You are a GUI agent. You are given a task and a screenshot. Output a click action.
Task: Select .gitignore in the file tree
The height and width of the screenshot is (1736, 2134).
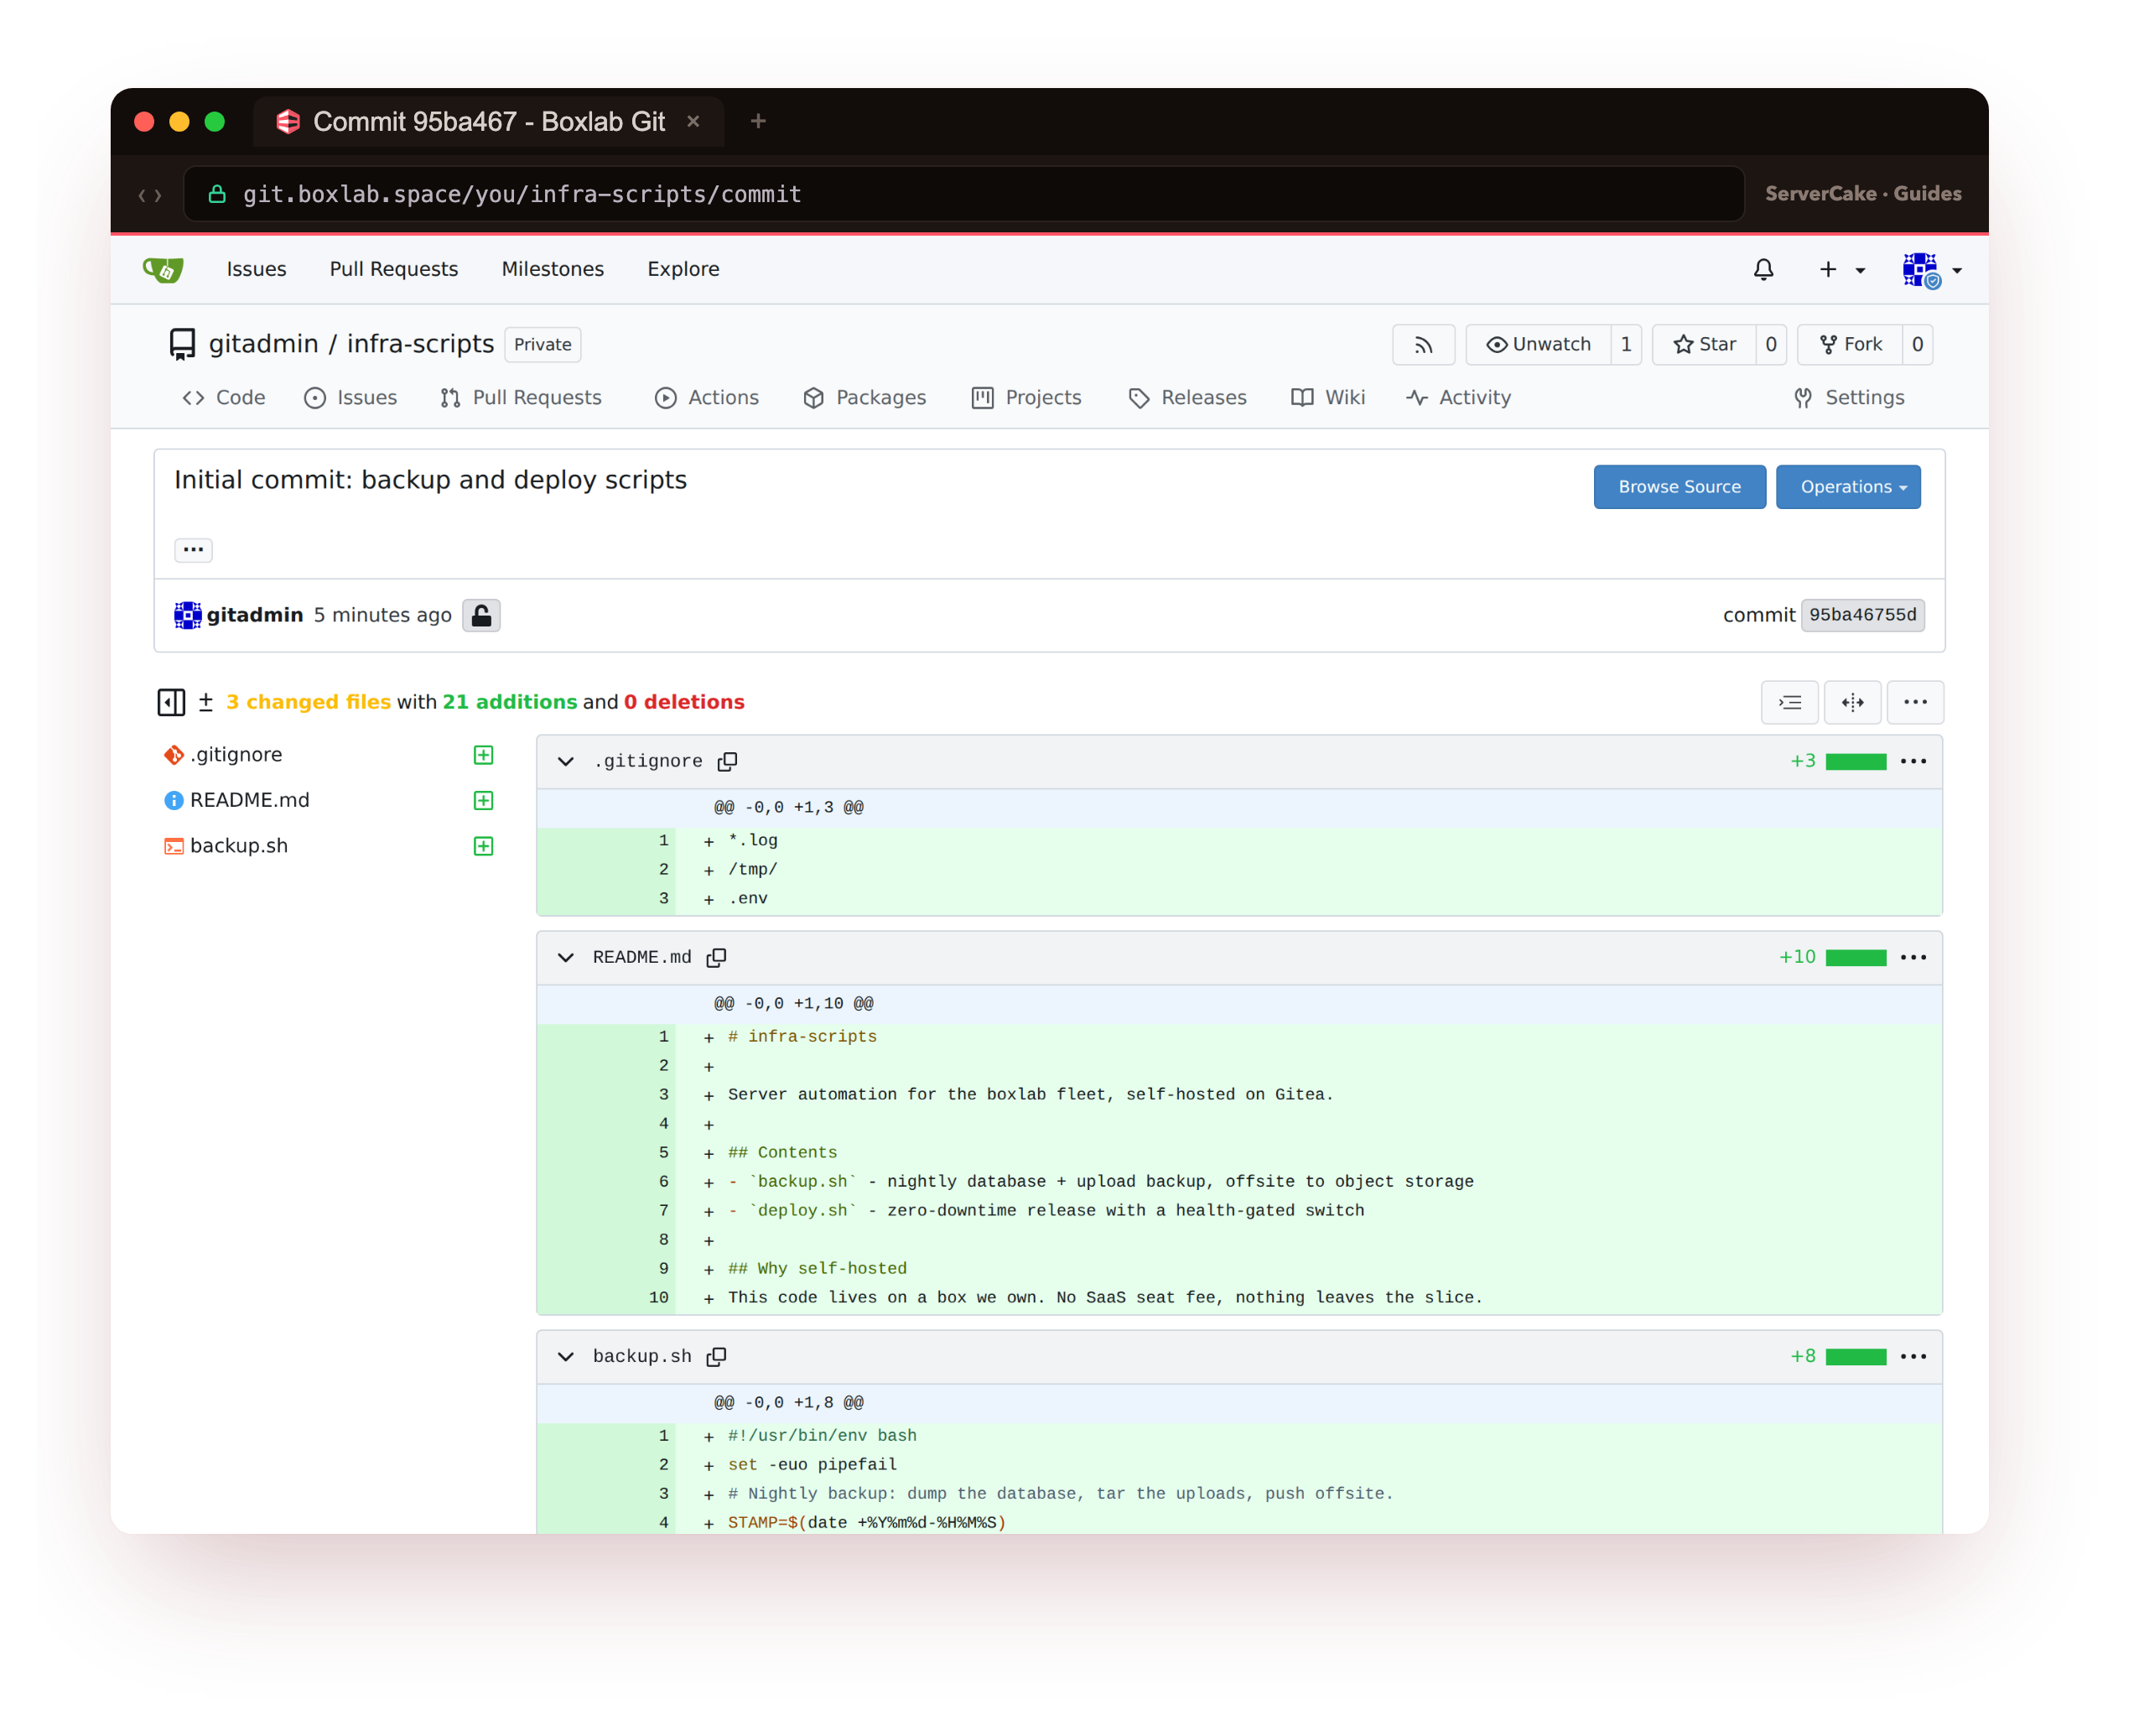coord(236,755)
